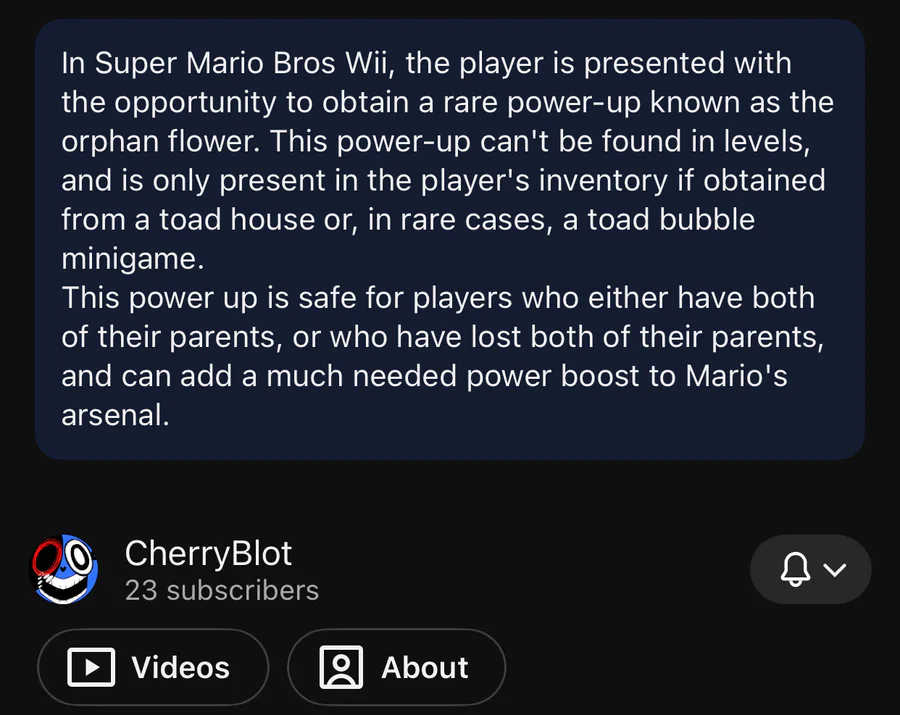Screen dimensions: 900x715
Task: Open the CherryBlot channel name link
Action: (208, 553)
